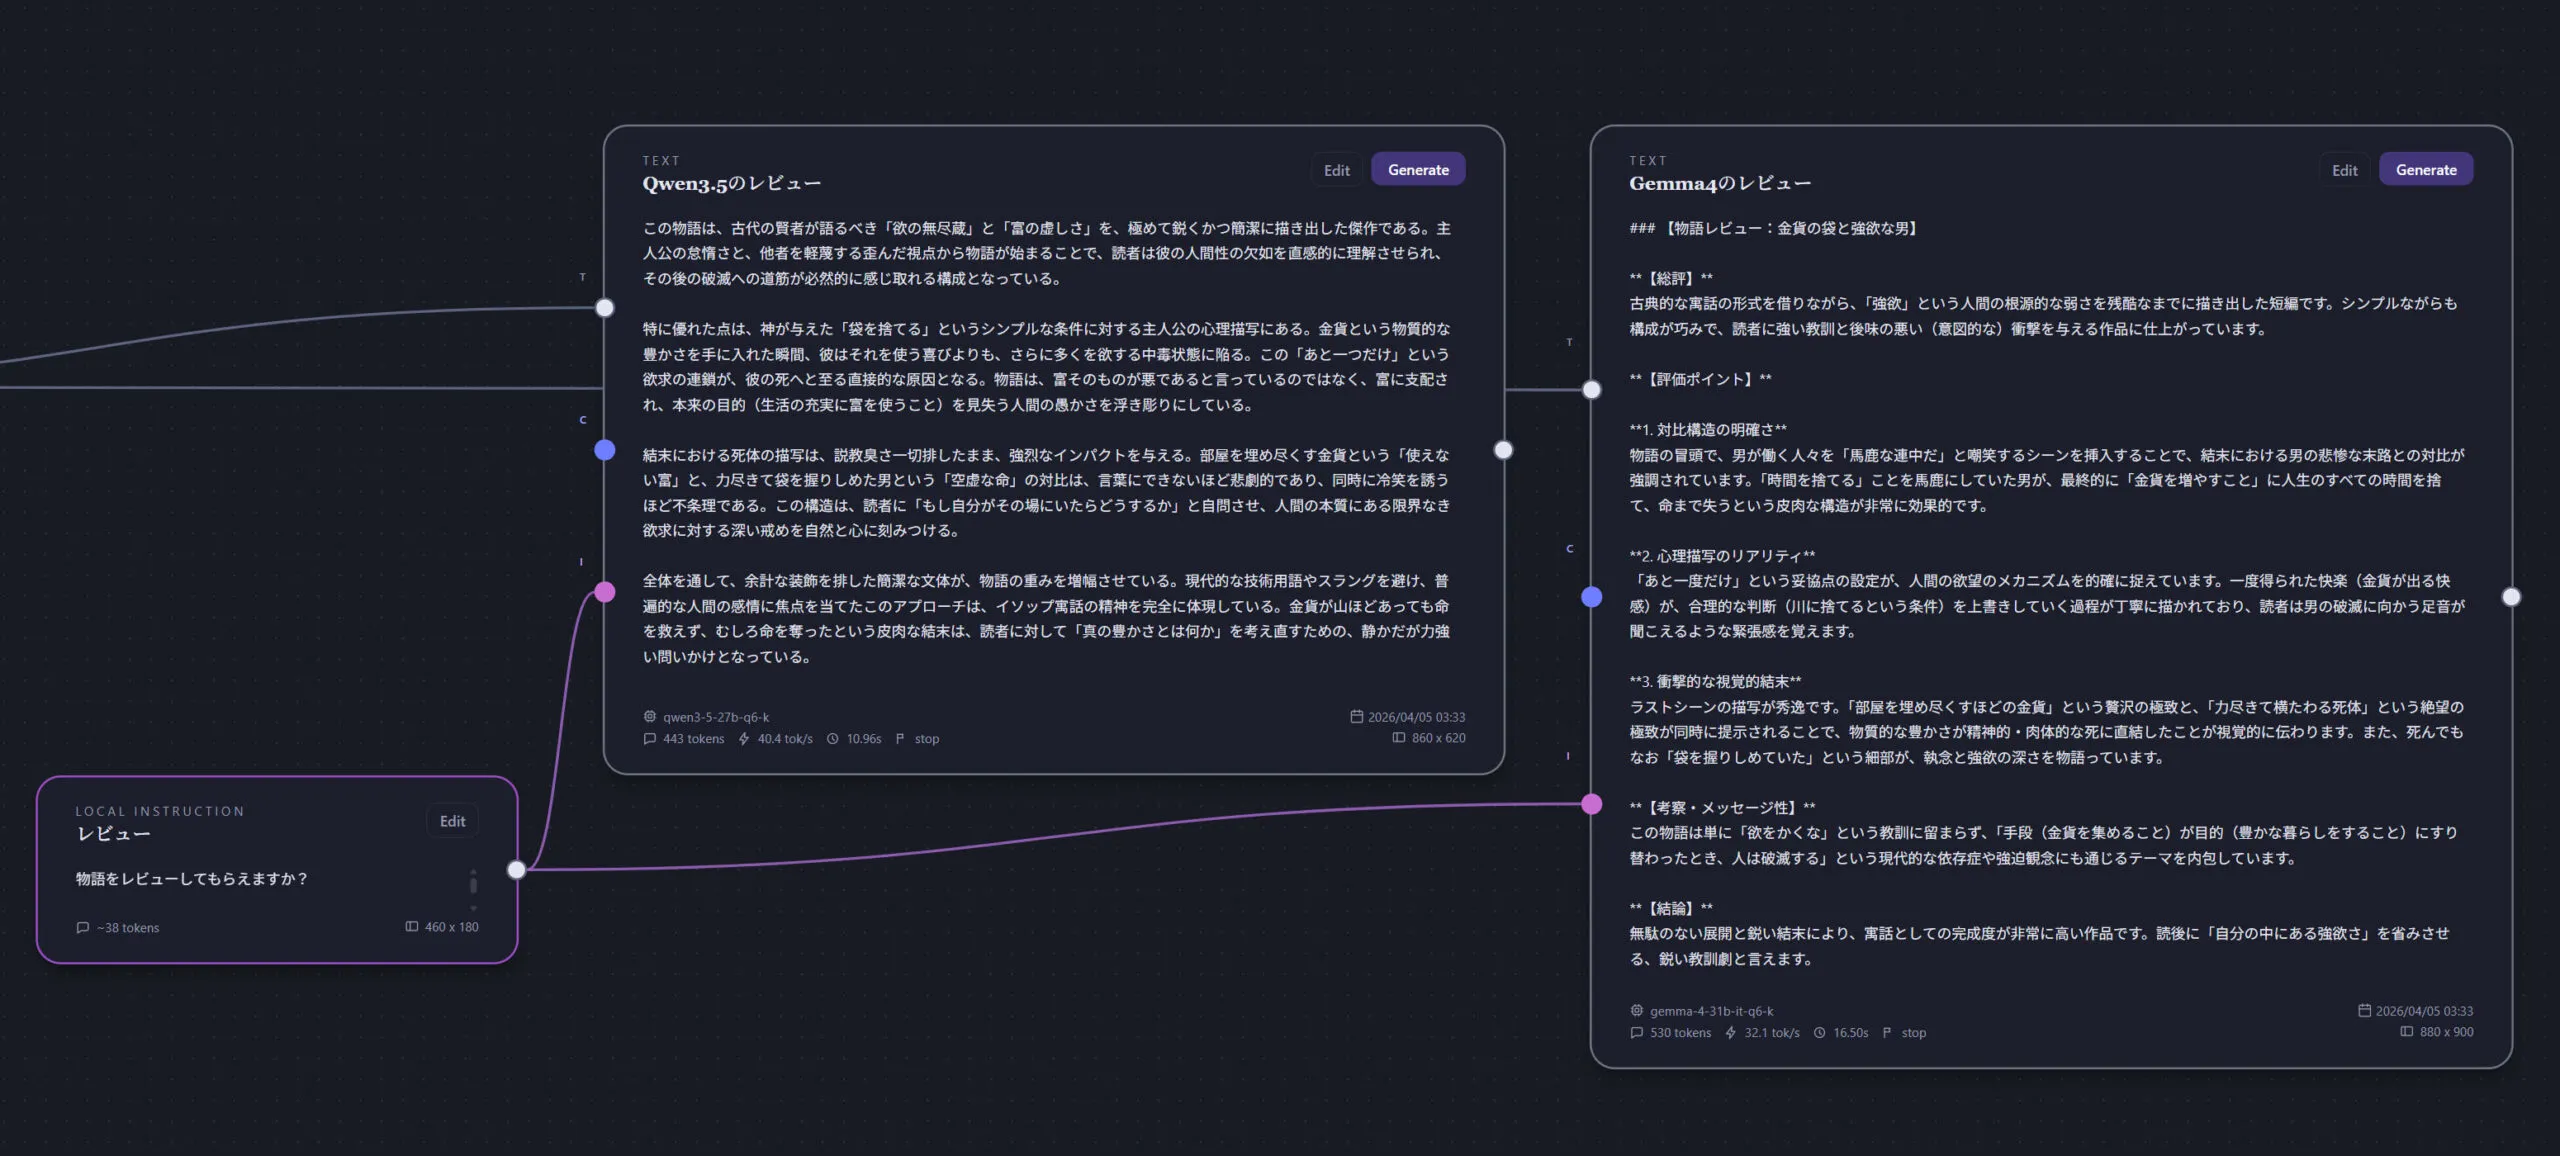
Task: Select the white T input port on Qwen3.5 node
Action: (x=605, y=308)
